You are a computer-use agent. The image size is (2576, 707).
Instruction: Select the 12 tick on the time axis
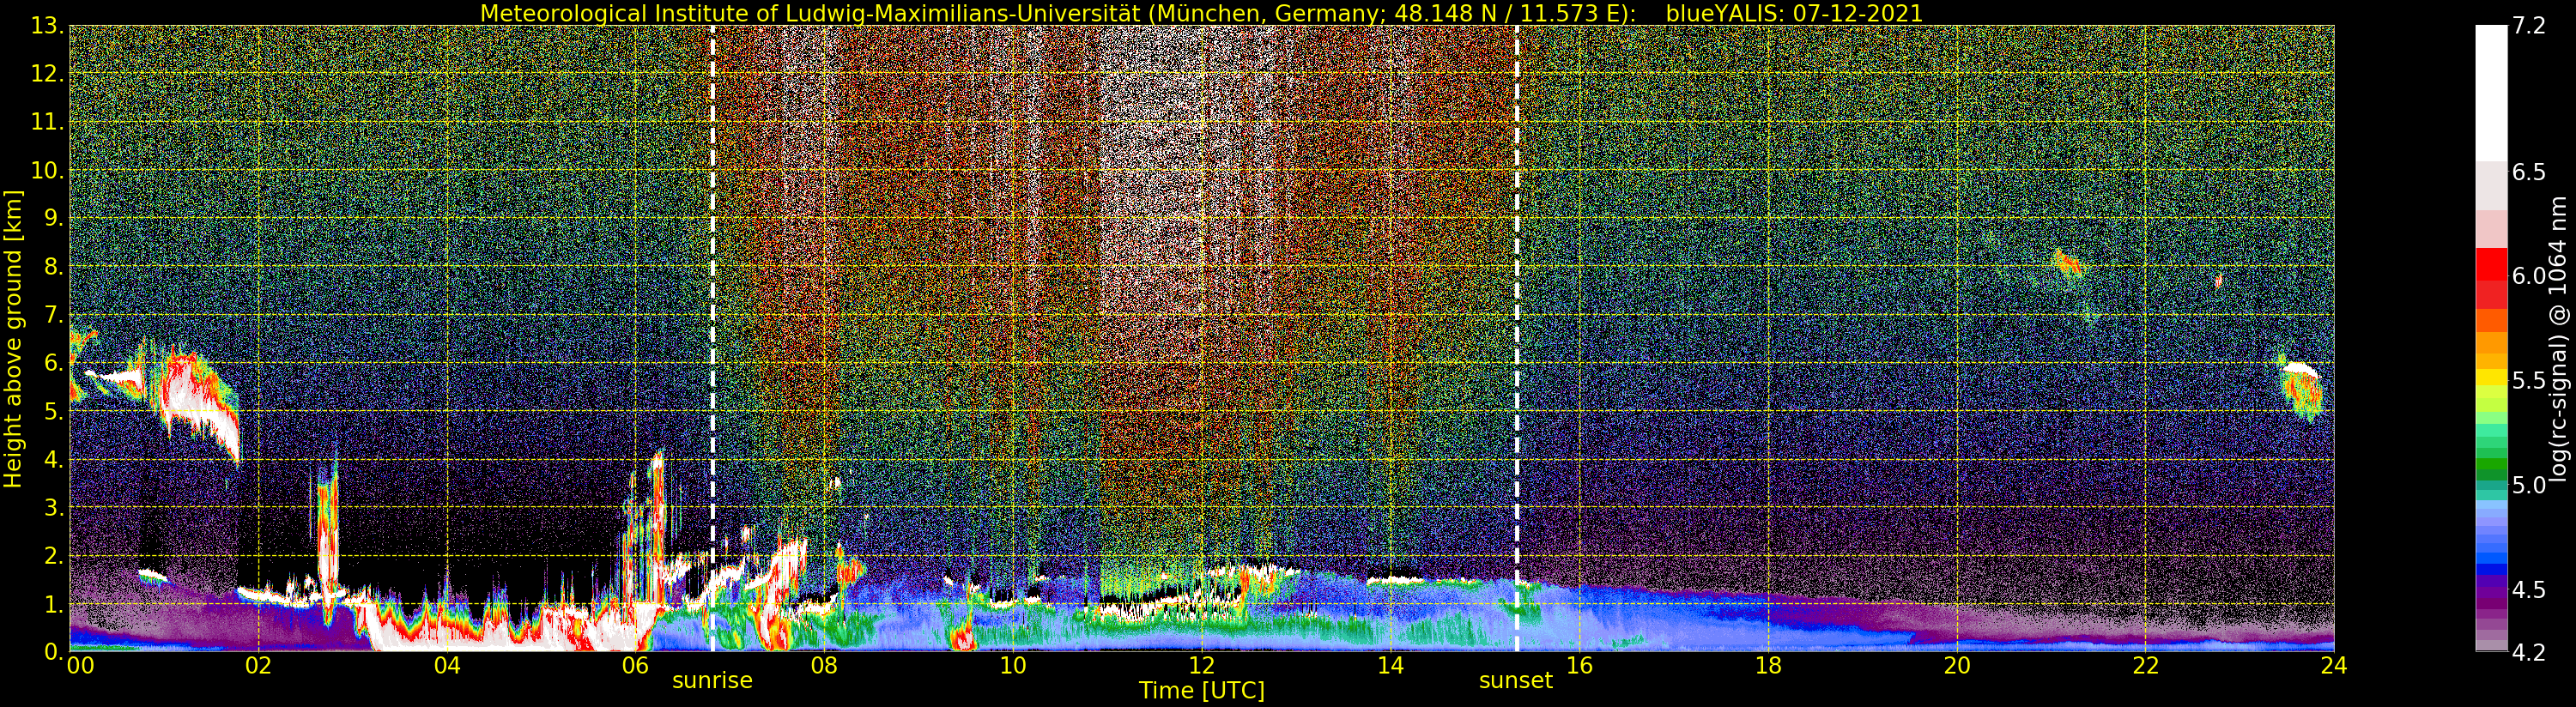click(1201, 665)
